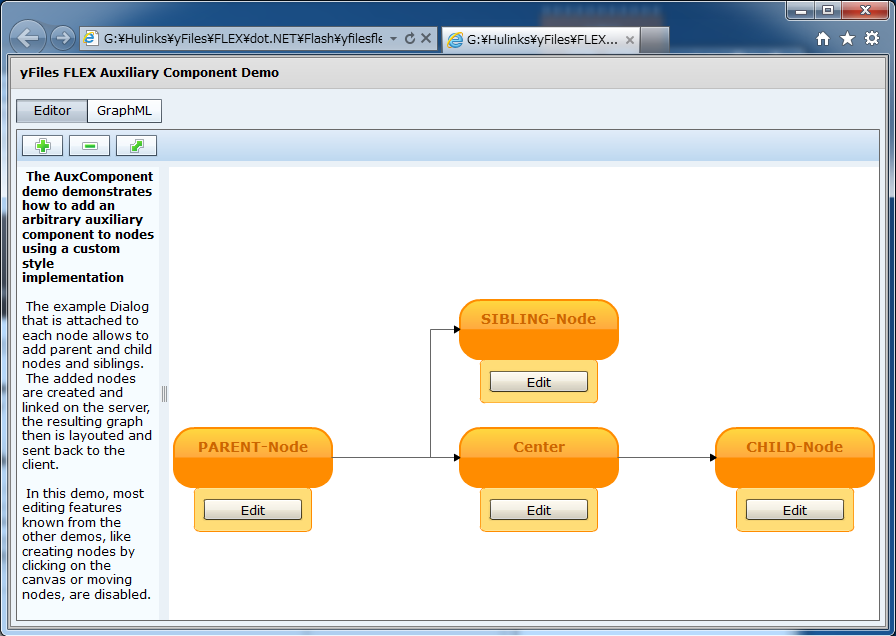Select the G:¥Hulinks¥yFiles¥FLEX... browser tab

541,40
